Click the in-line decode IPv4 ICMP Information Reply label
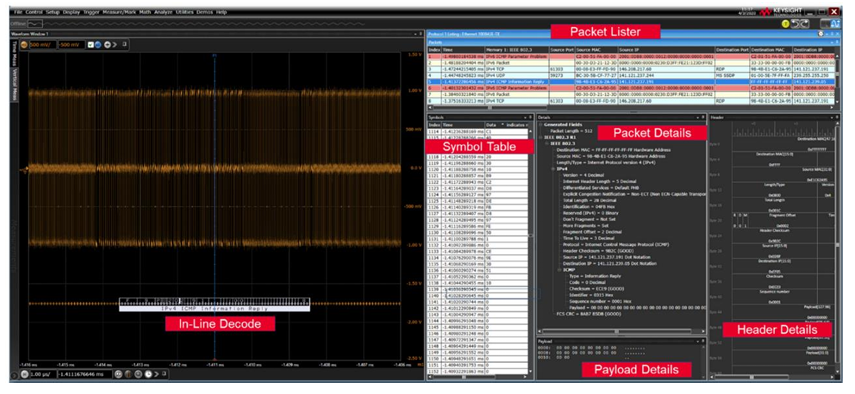This screenshot has height=394, width=855. tap(214, 308)
